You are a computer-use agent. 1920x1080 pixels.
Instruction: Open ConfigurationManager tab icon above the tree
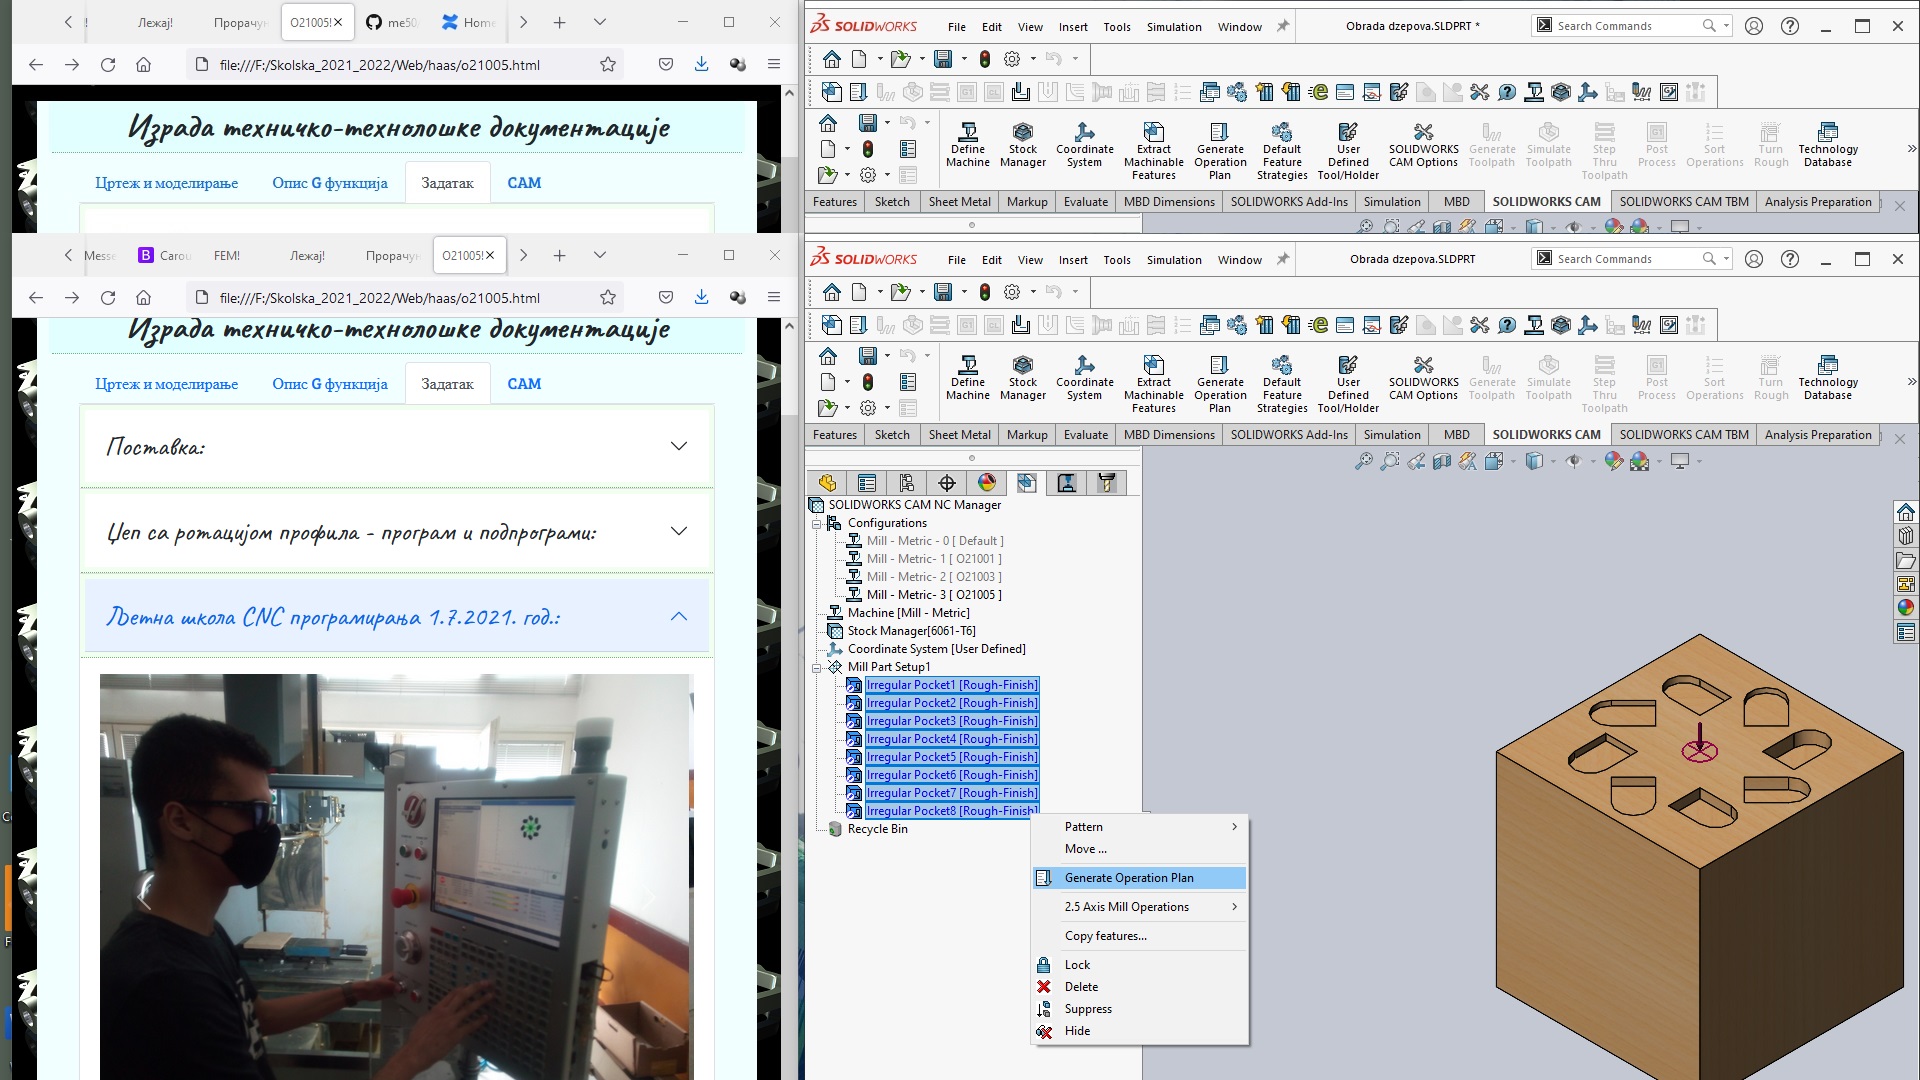point(907,483)
